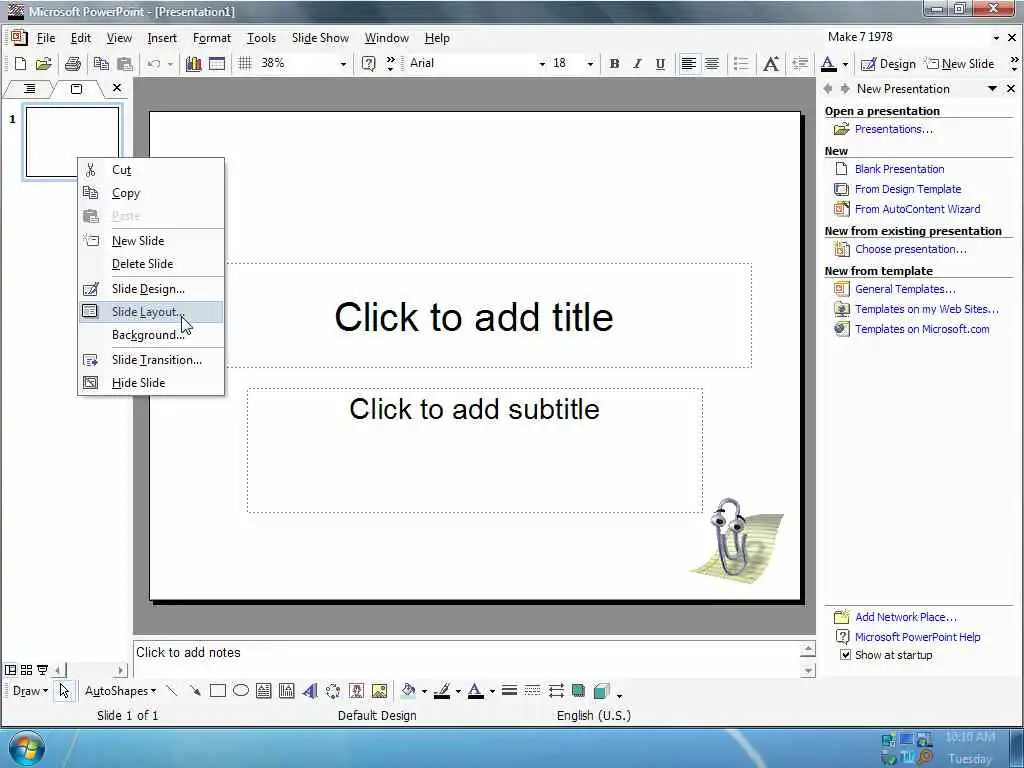Insert a Text Box from the drawing toolbar
Image resolution: width=1024 pixels, height=768 pixels.
click(263, 691)
